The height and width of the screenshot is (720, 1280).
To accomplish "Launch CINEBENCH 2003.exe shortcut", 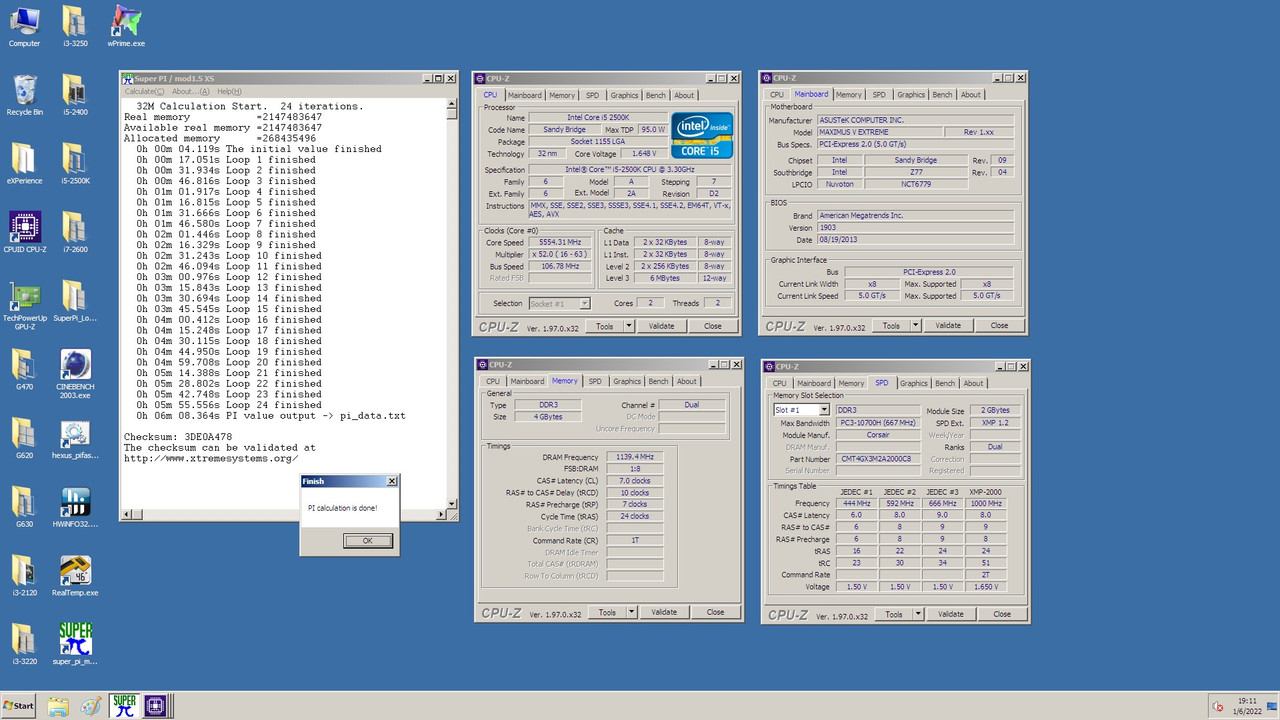I will click(75, 375).
